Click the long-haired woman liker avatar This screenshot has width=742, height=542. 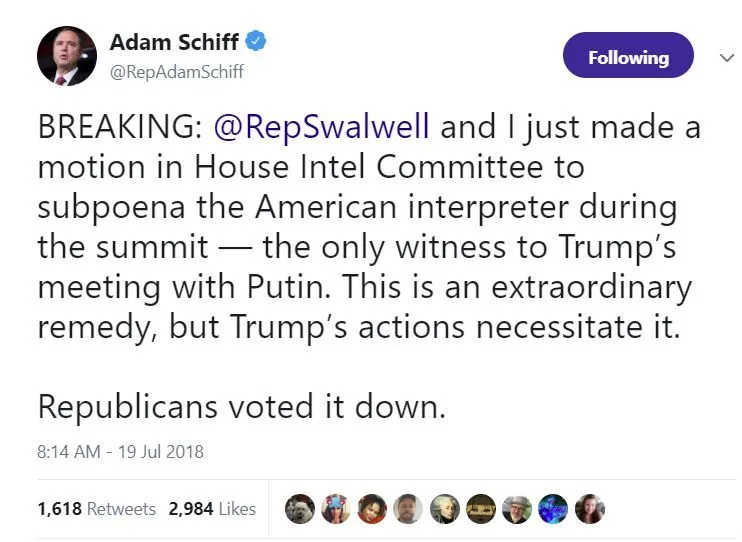click(x=589, y=509)
